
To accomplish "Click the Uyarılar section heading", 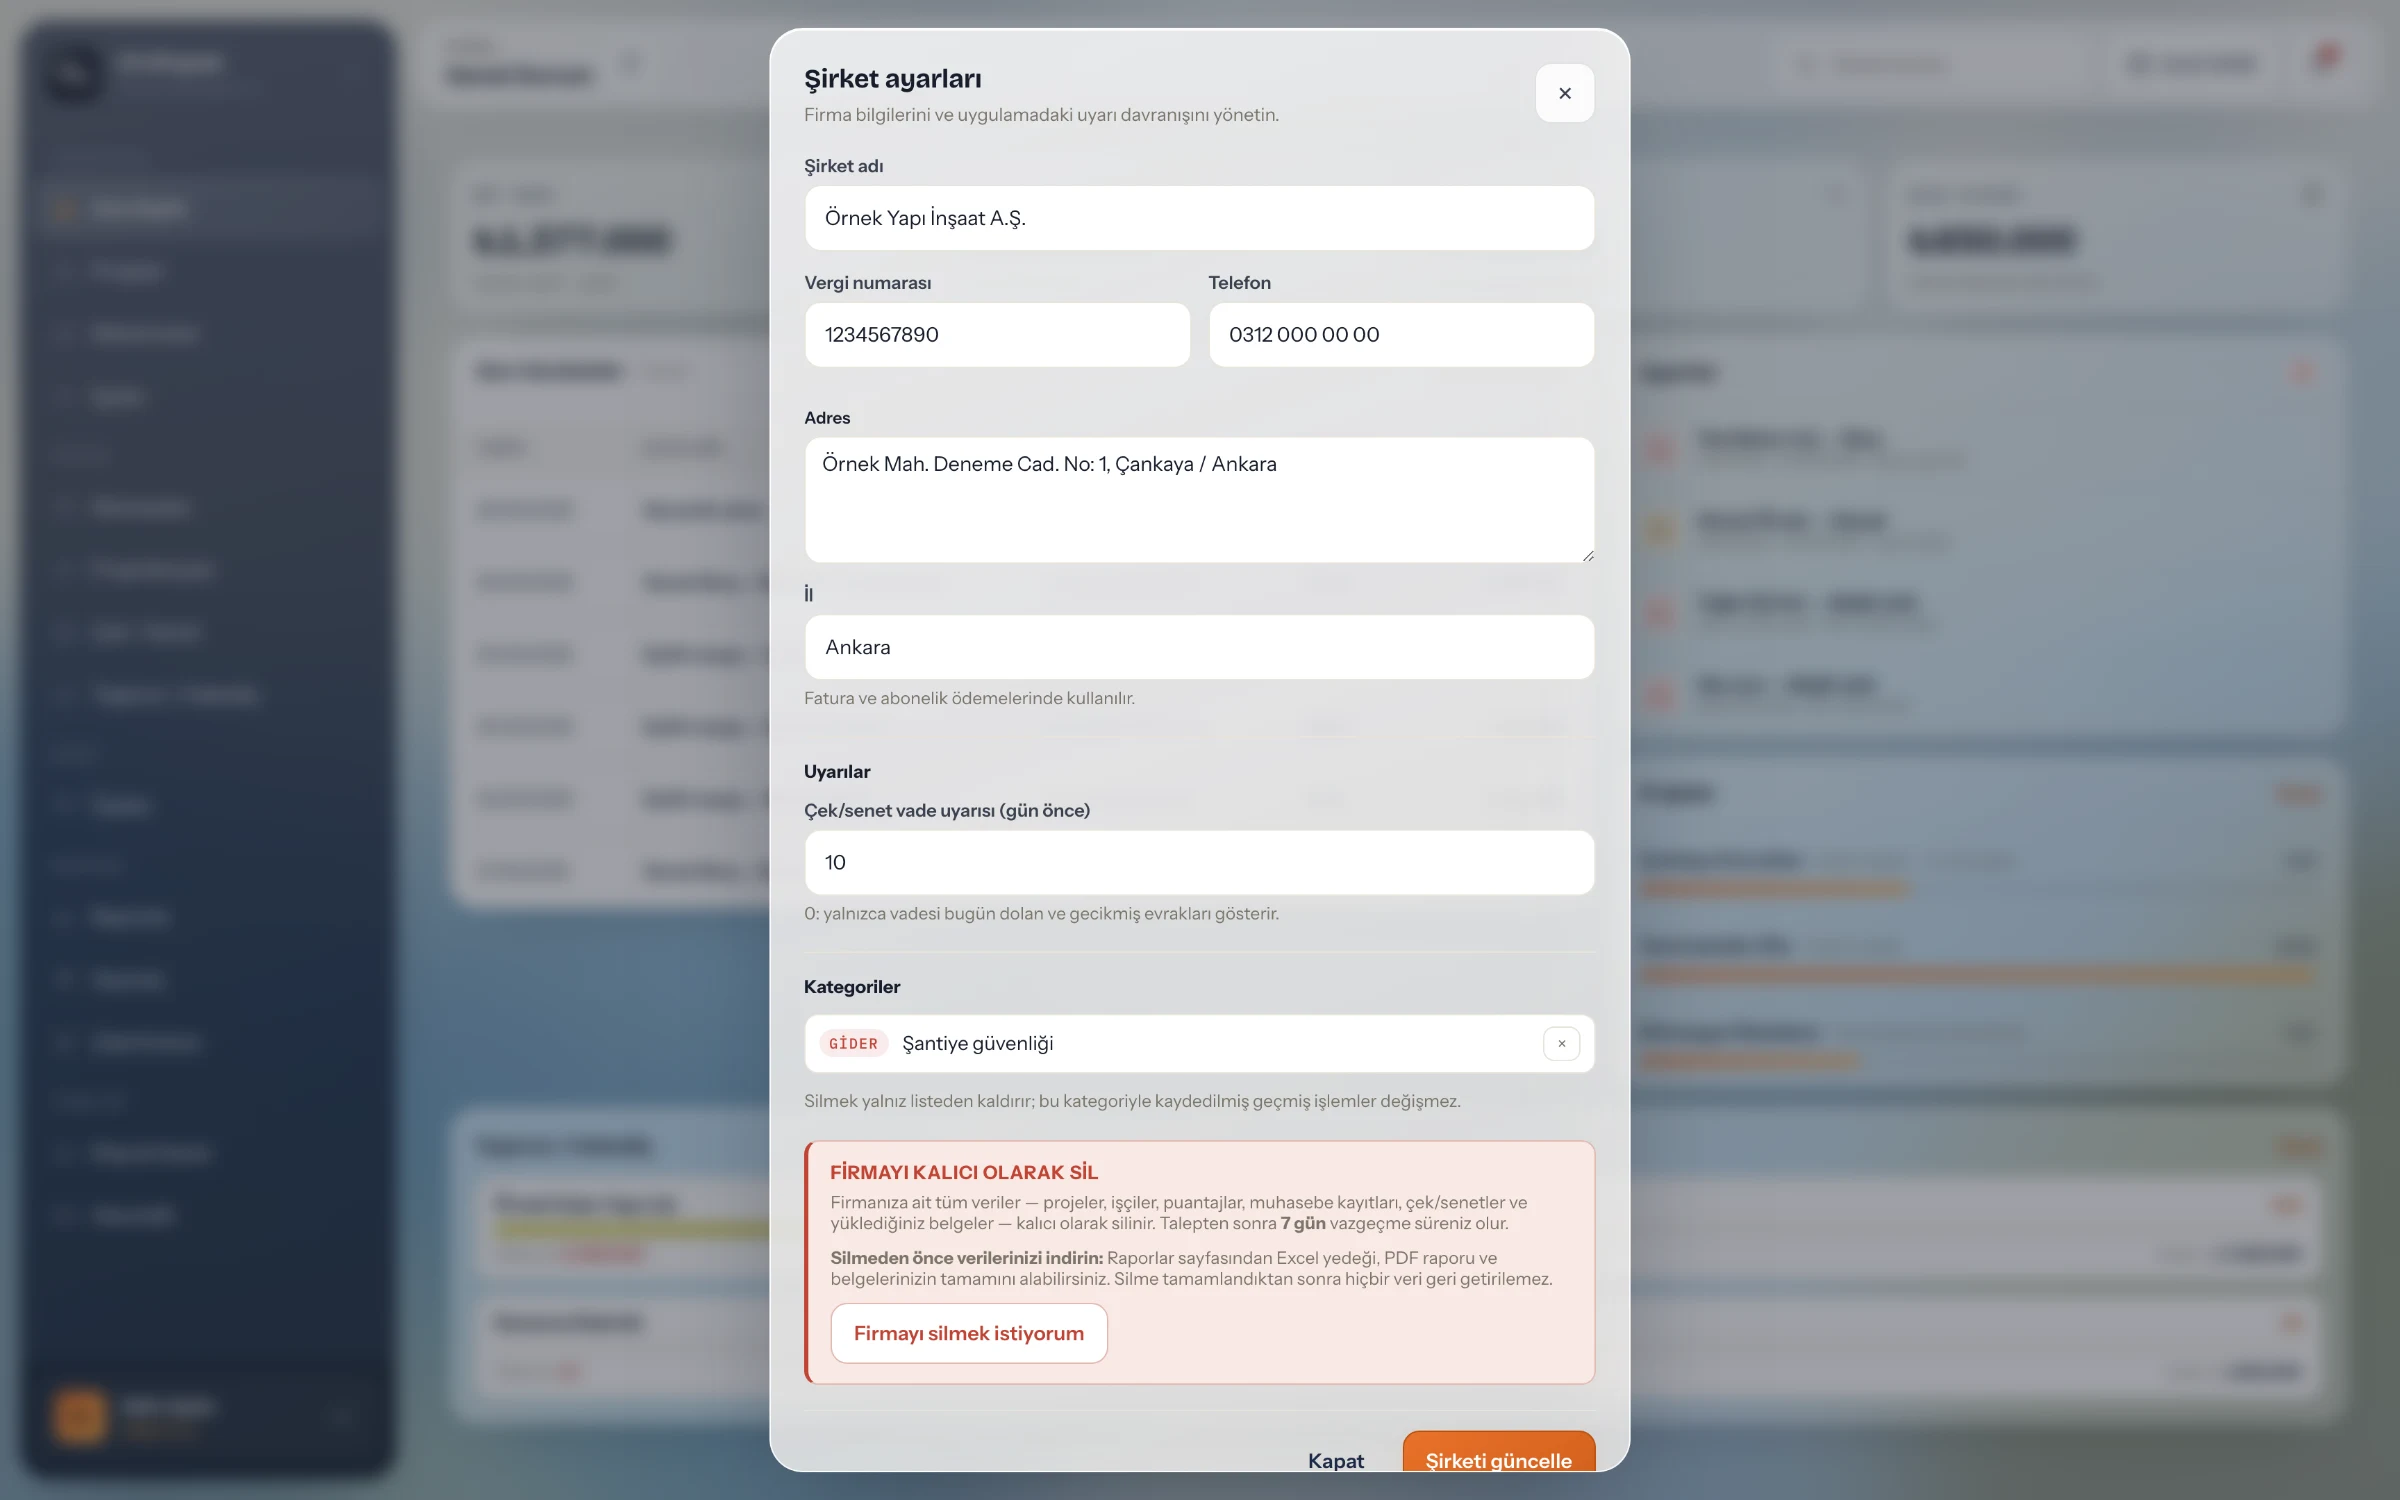I will (x=837, y=772).
